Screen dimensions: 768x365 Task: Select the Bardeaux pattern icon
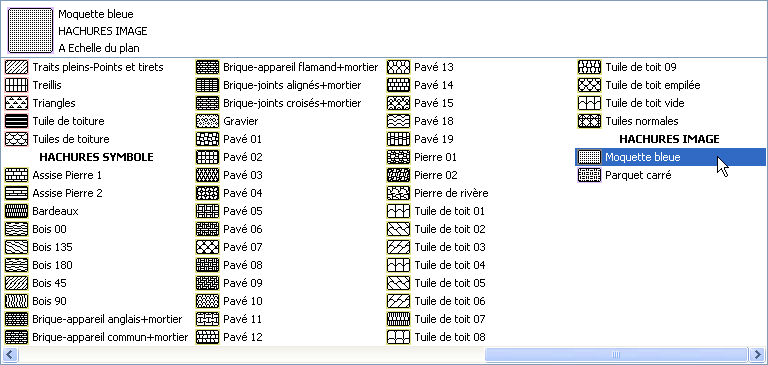(x=16, y=211)
